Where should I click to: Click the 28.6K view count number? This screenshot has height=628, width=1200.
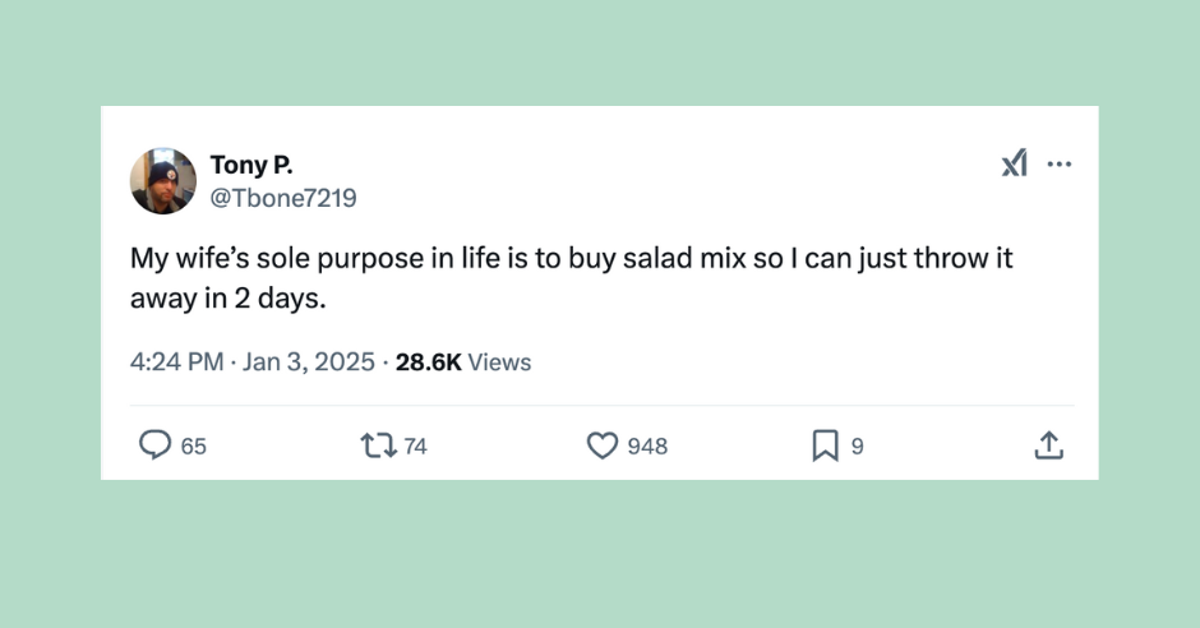(x=428, y=362)
